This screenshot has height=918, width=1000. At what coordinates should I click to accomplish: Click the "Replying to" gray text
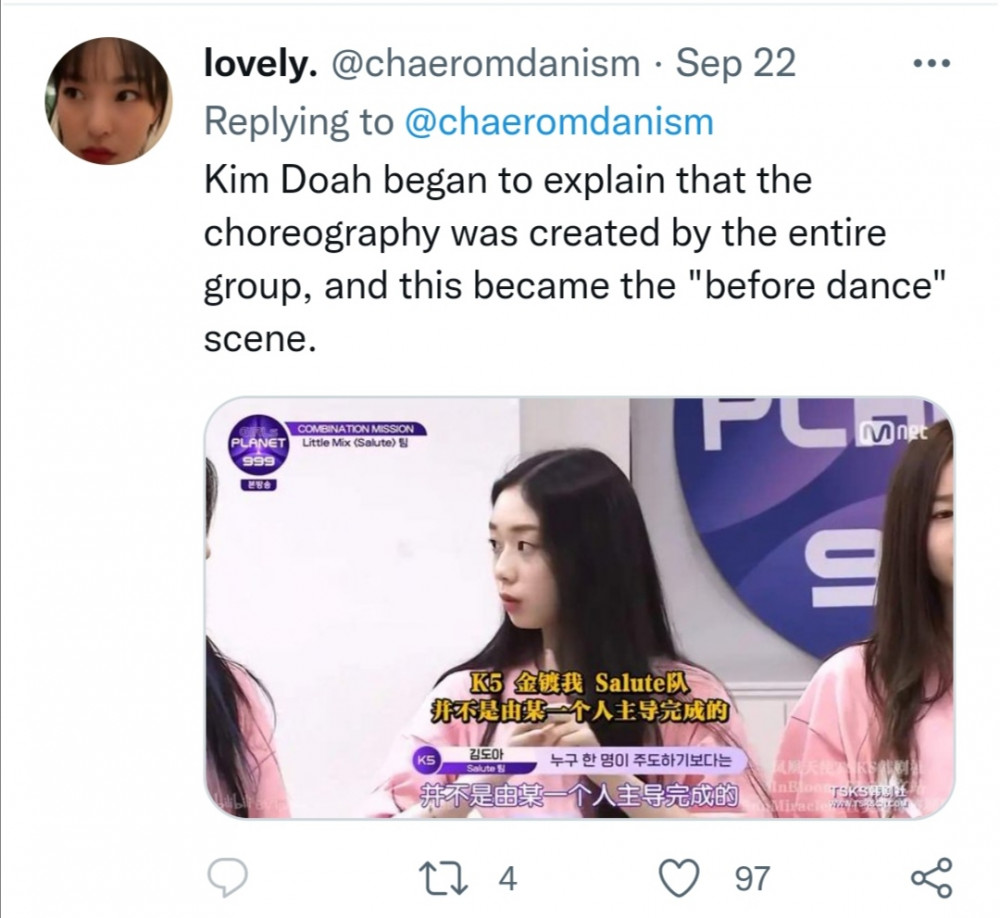298,121
